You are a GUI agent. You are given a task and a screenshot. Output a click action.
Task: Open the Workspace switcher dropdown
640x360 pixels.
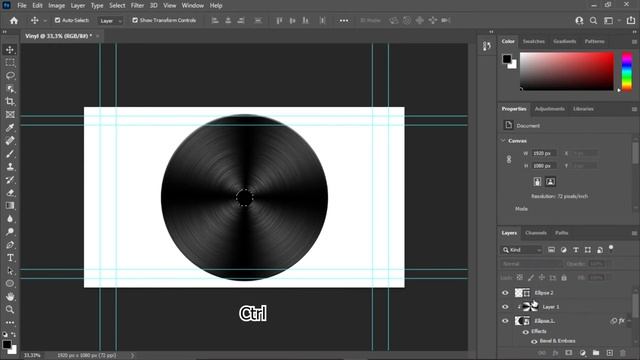[611, 20]
